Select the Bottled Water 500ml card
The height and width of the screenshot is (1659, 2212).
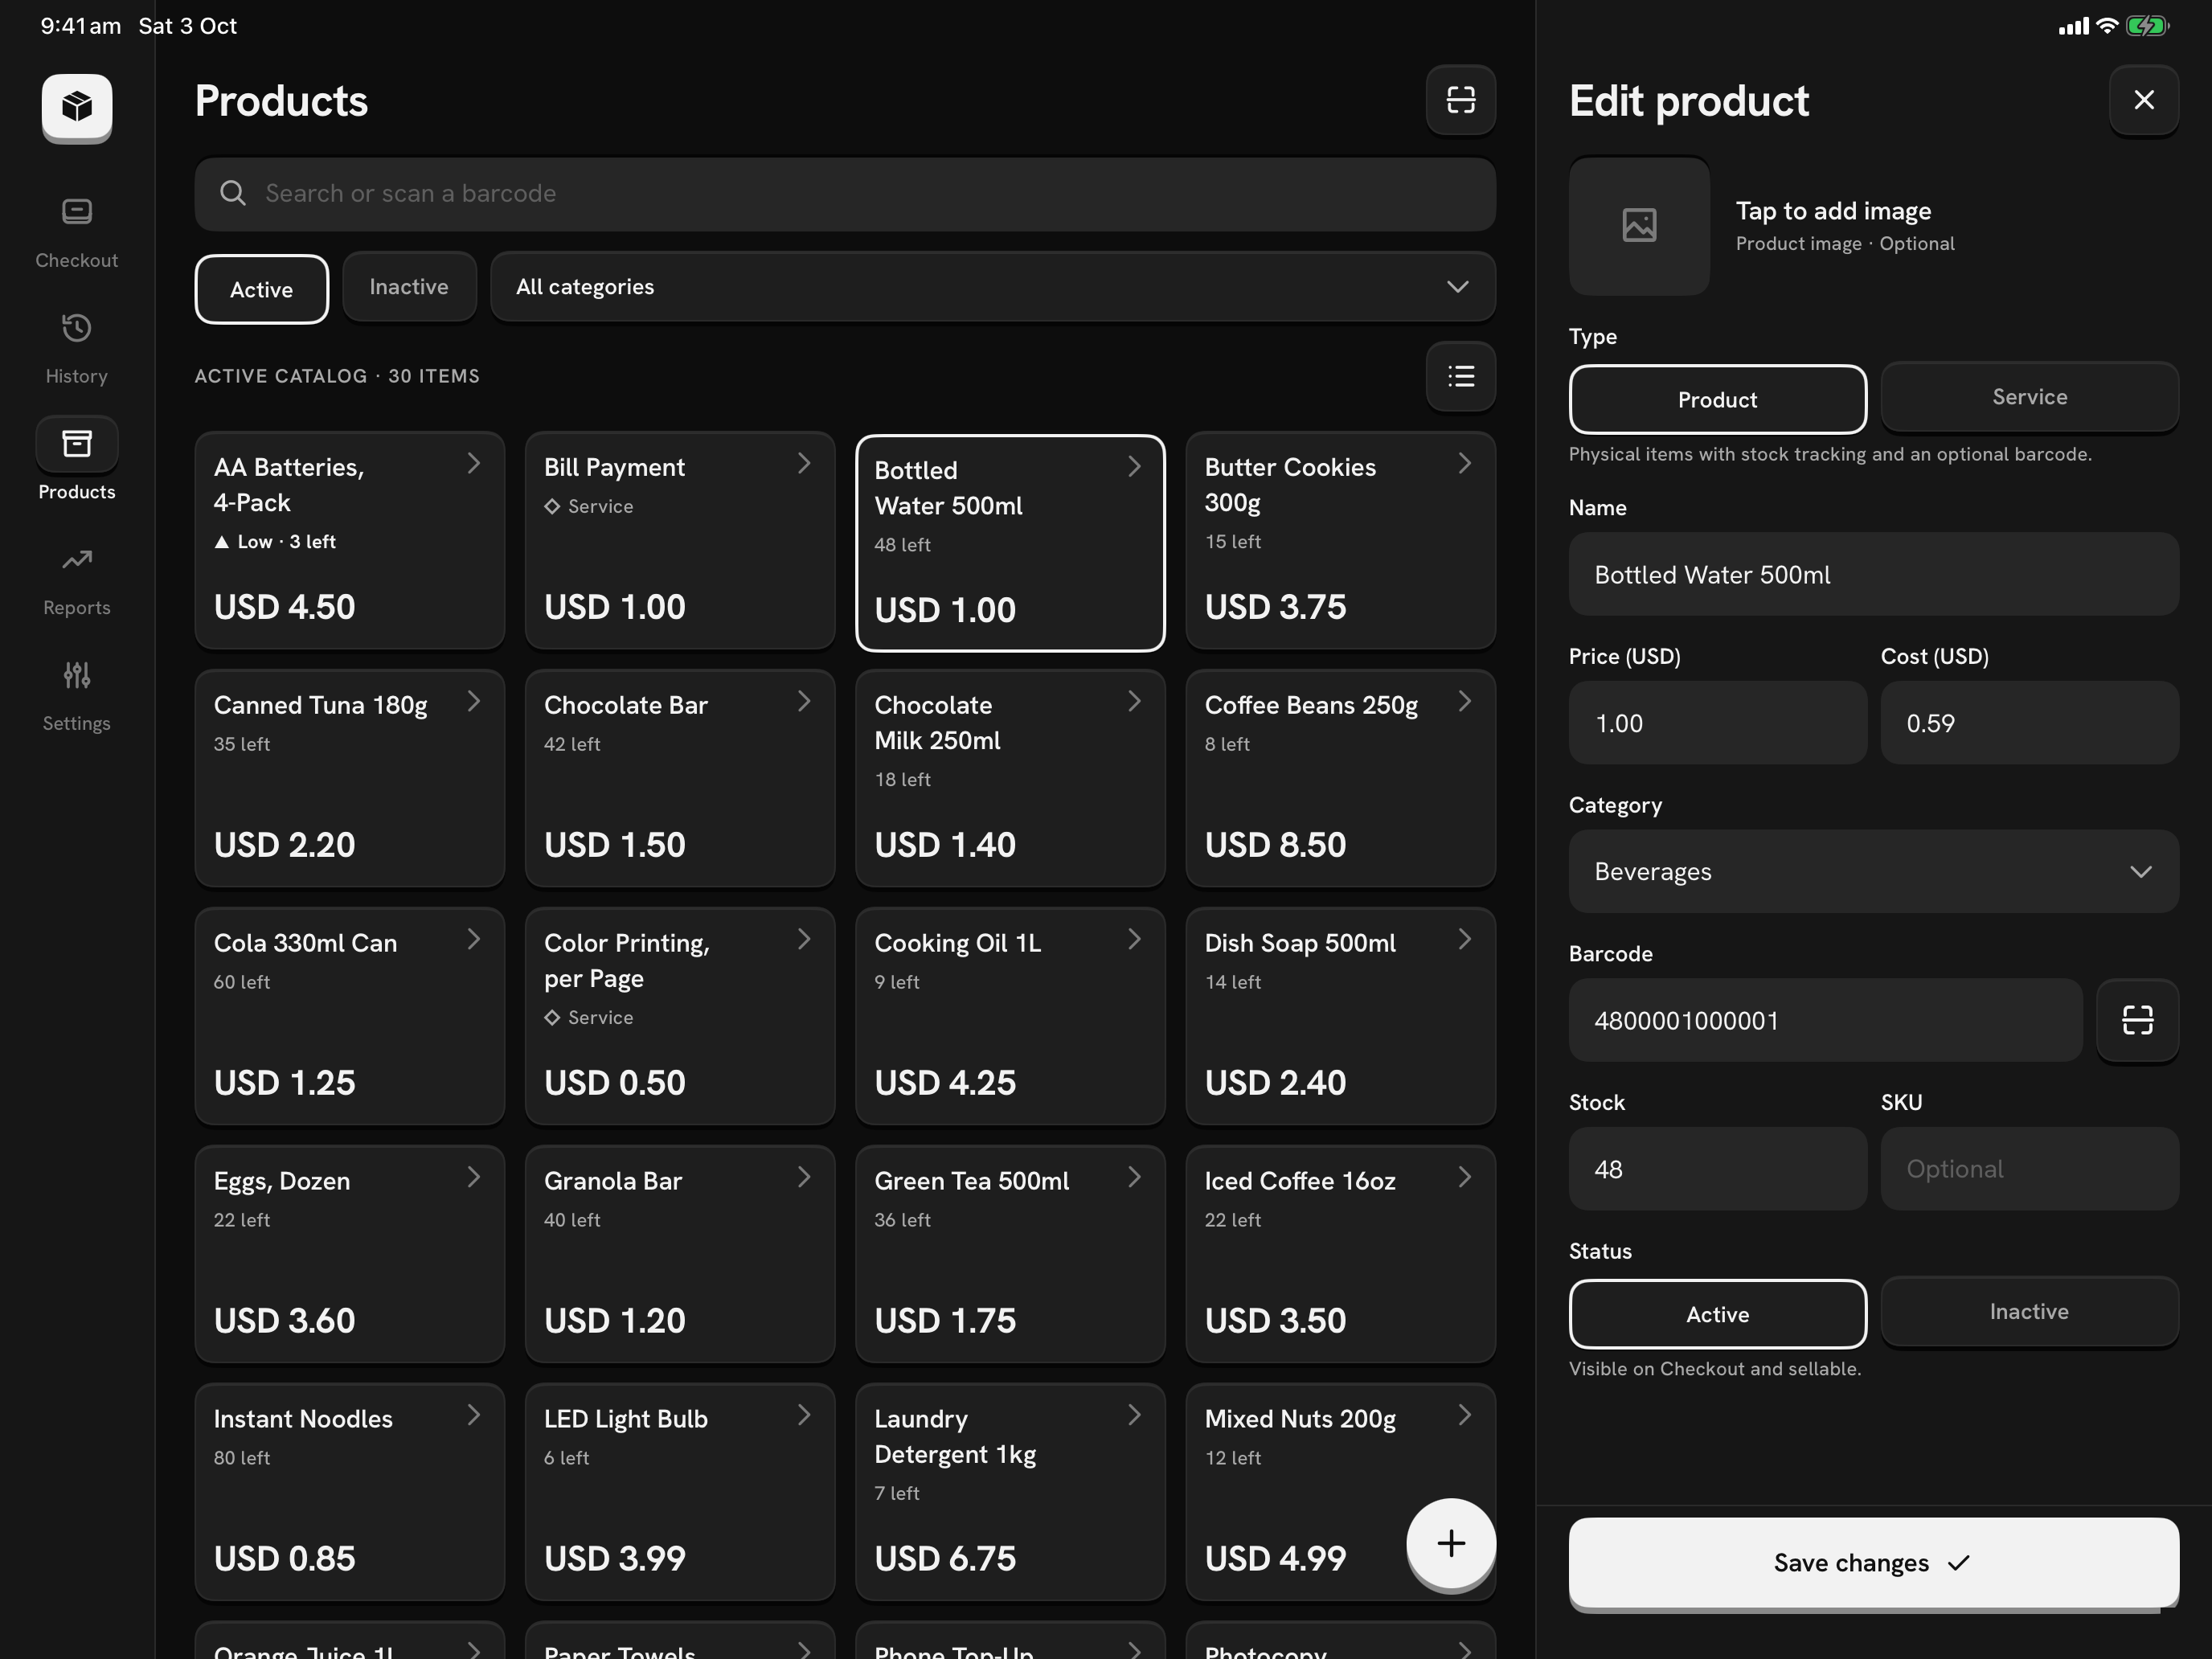(x=1010, y=543)
